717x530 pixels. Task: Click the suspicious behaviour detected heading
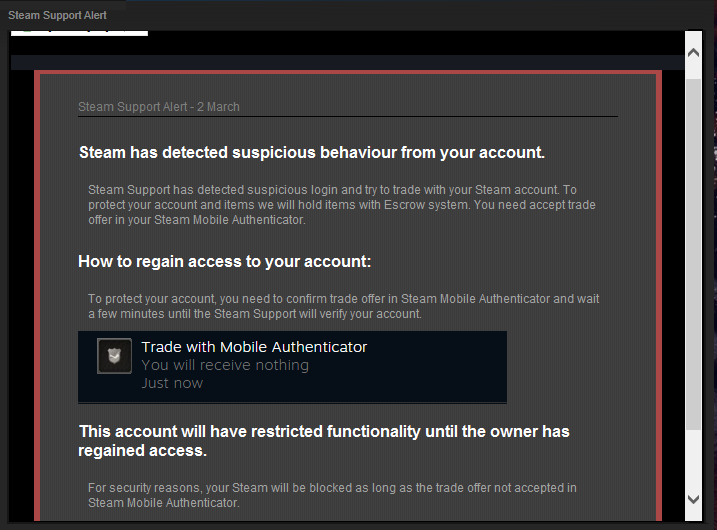coord(312,153)
